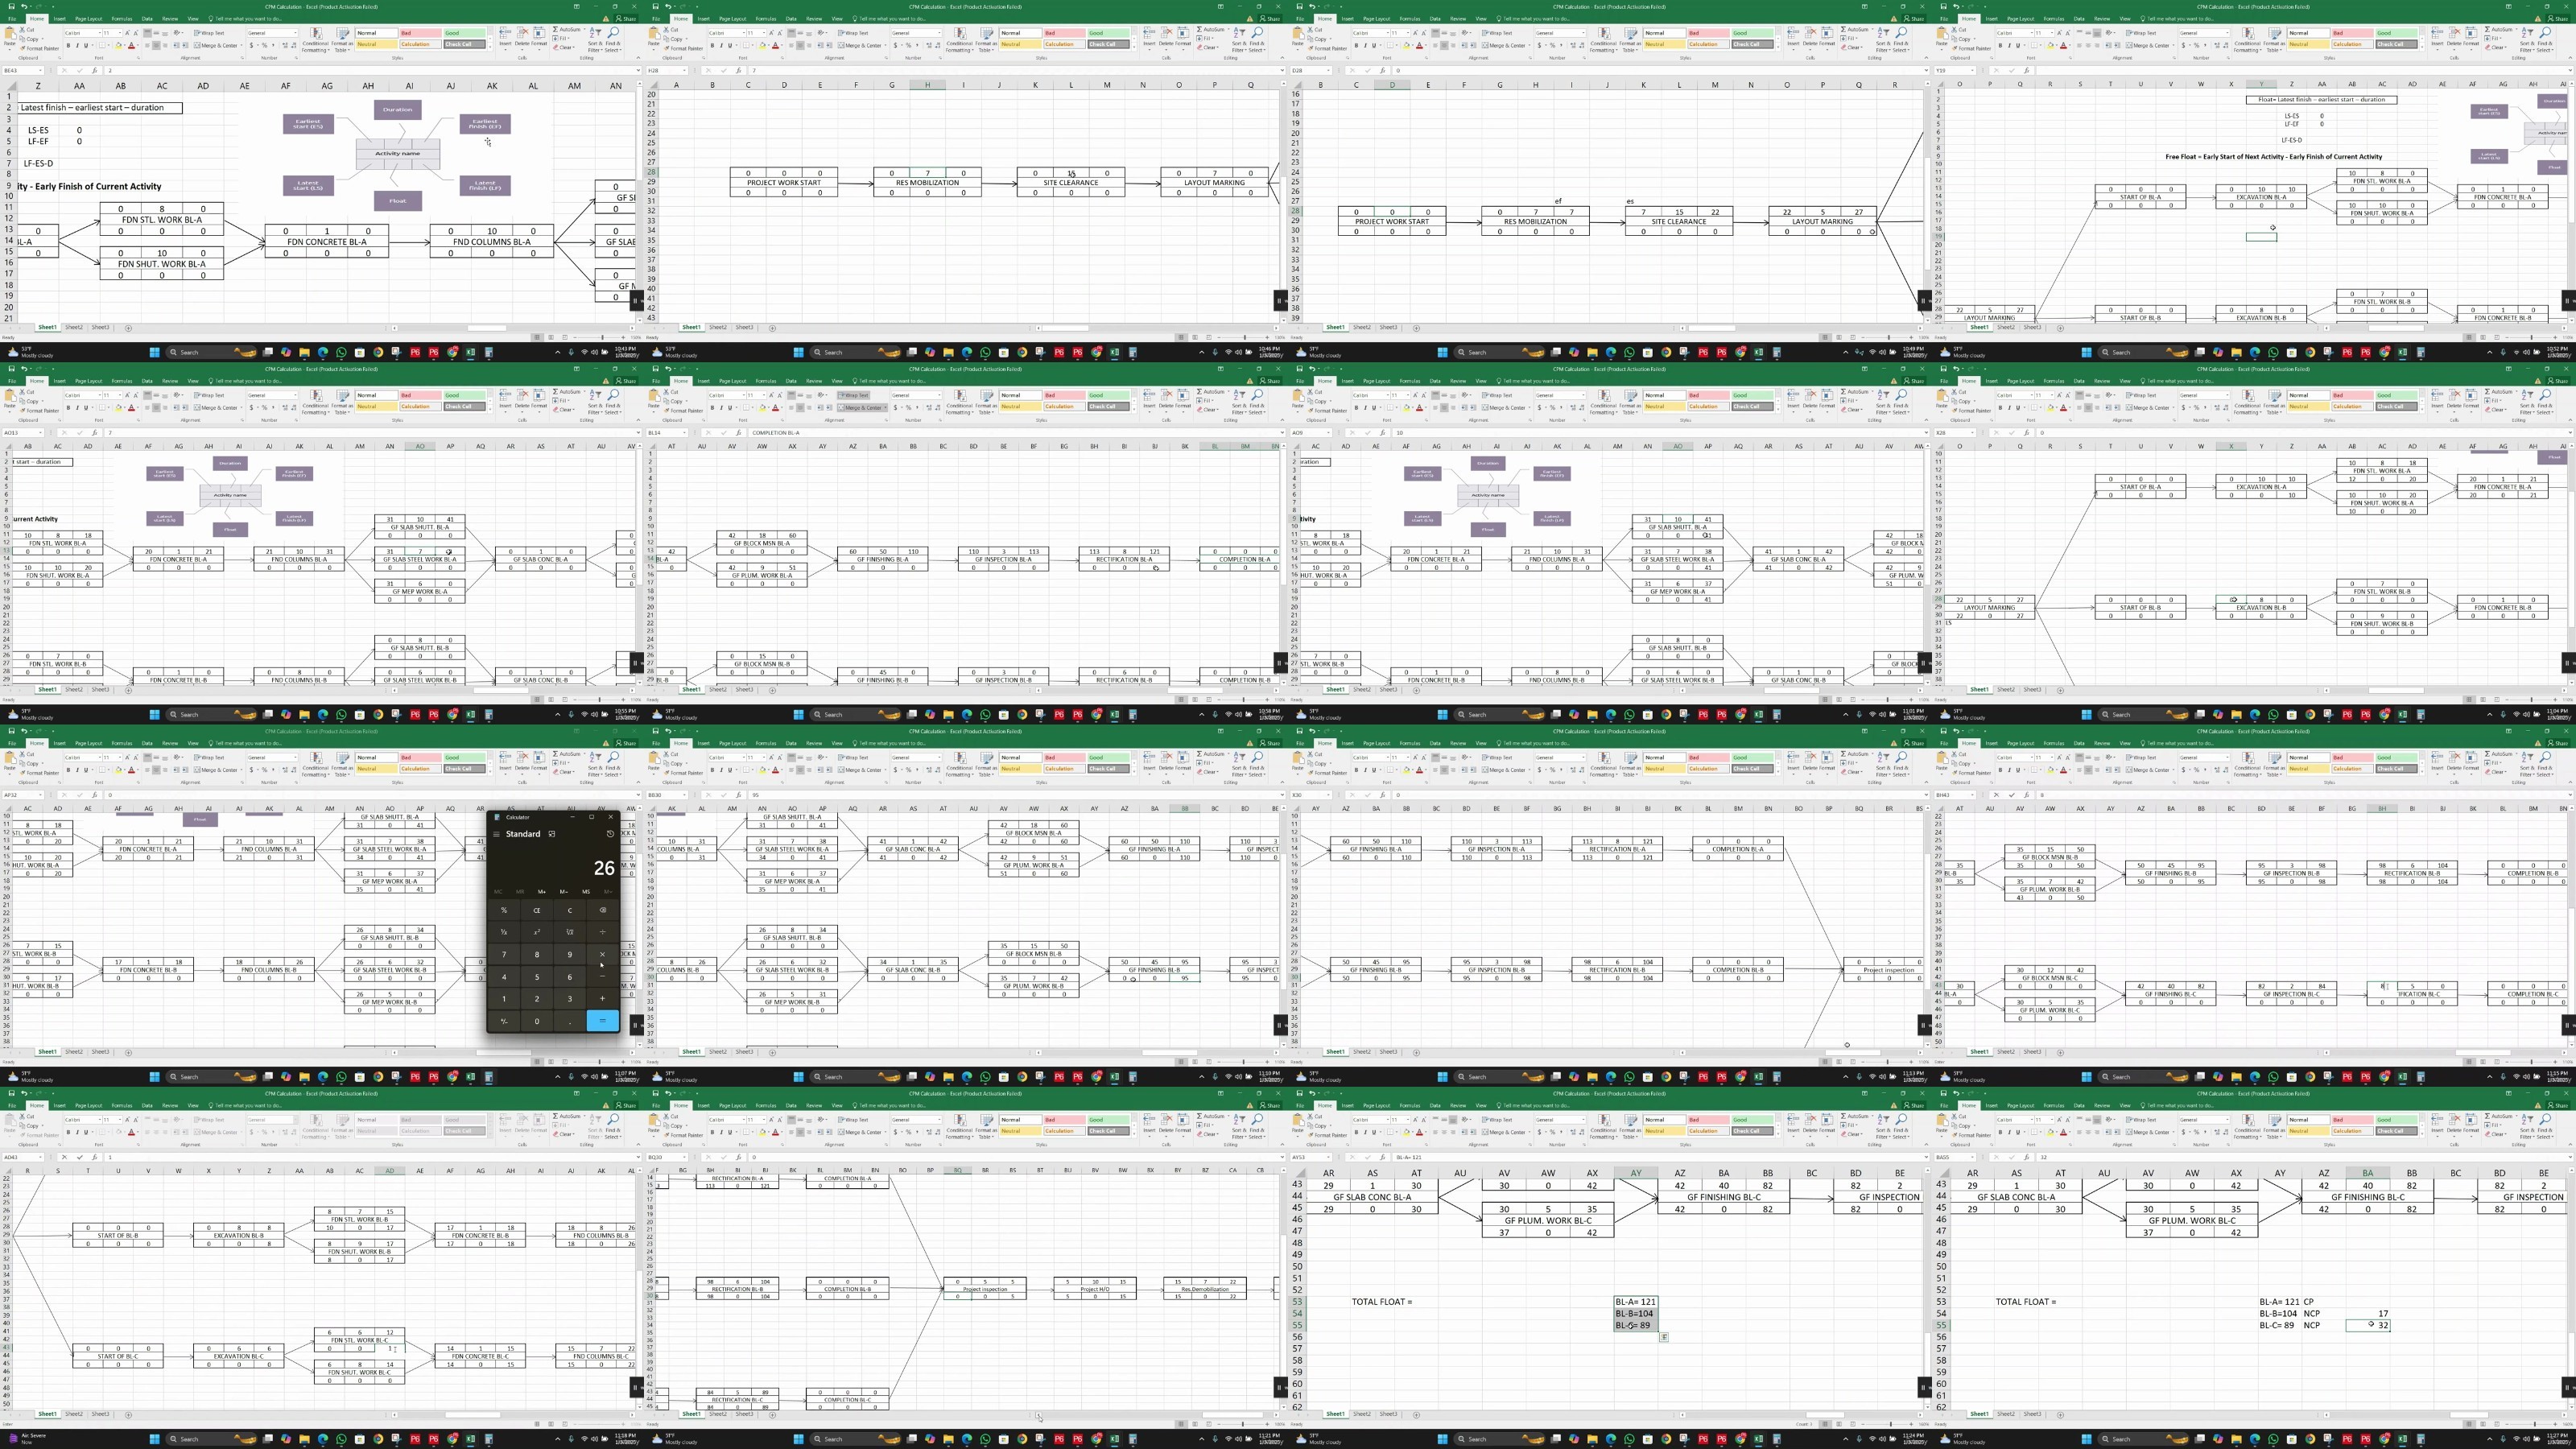
Task: Toggle Wrap Text in Excel window with BA55 selected
Action: (x=2141, y=1120)
